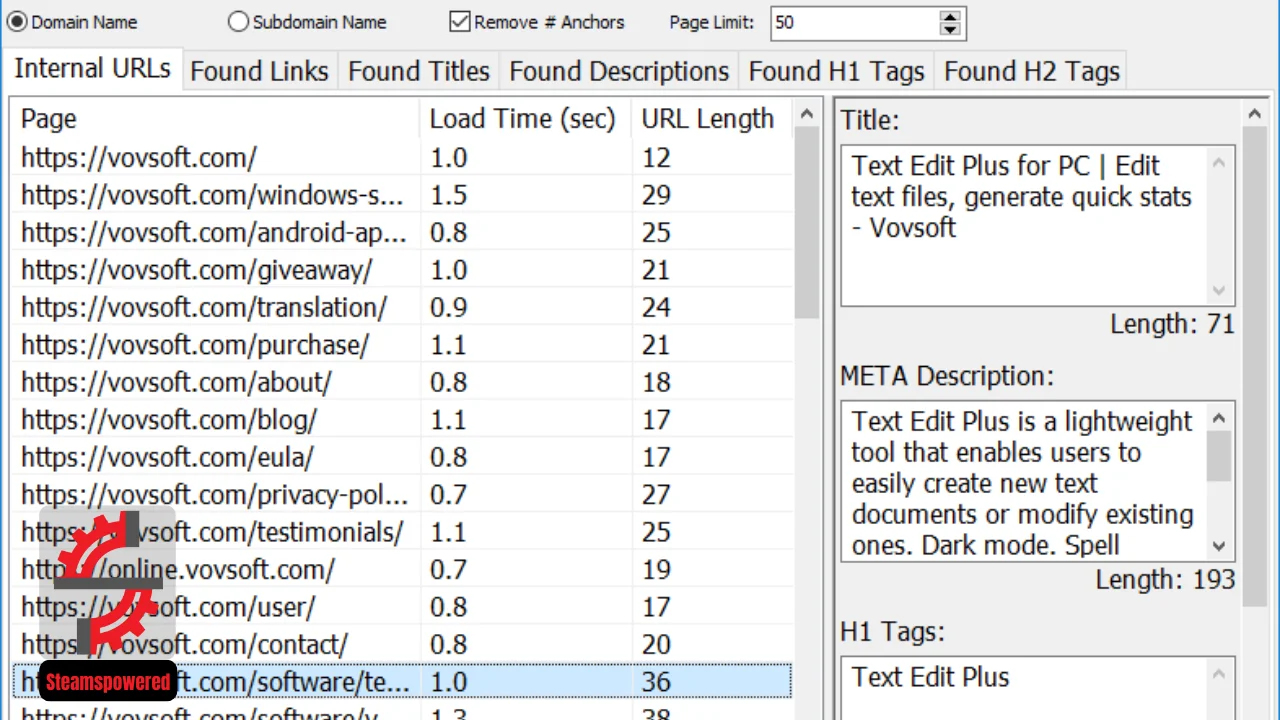Decrease Page Limit with down arrow

(951, 30)
